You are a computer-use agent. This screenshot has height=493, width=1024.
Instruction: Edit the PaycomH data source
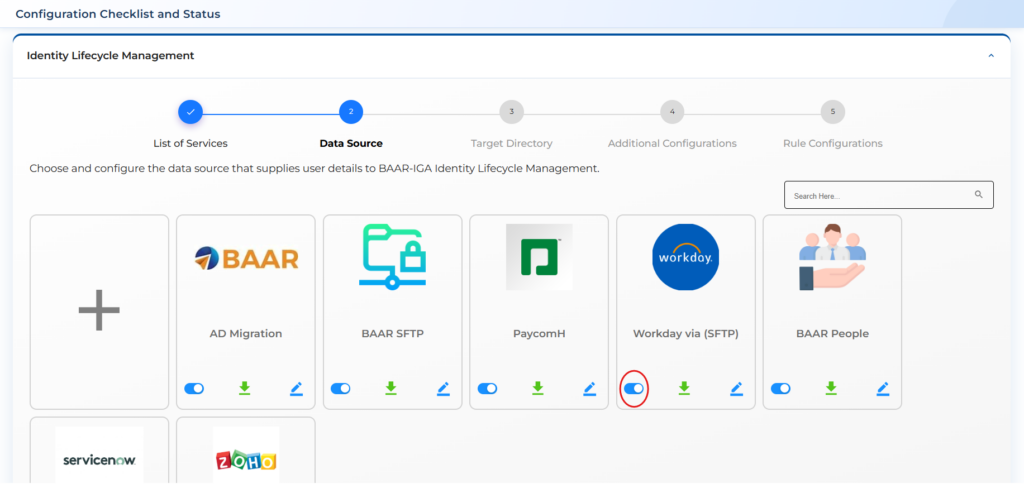click(x=590, y=389)
